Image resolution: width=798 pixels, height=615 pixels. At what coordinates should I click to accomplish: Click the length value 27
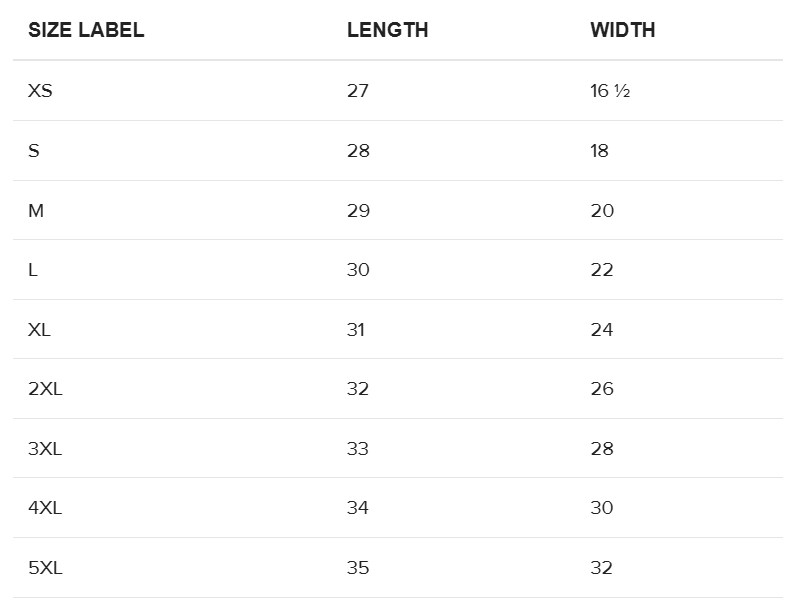358,91
